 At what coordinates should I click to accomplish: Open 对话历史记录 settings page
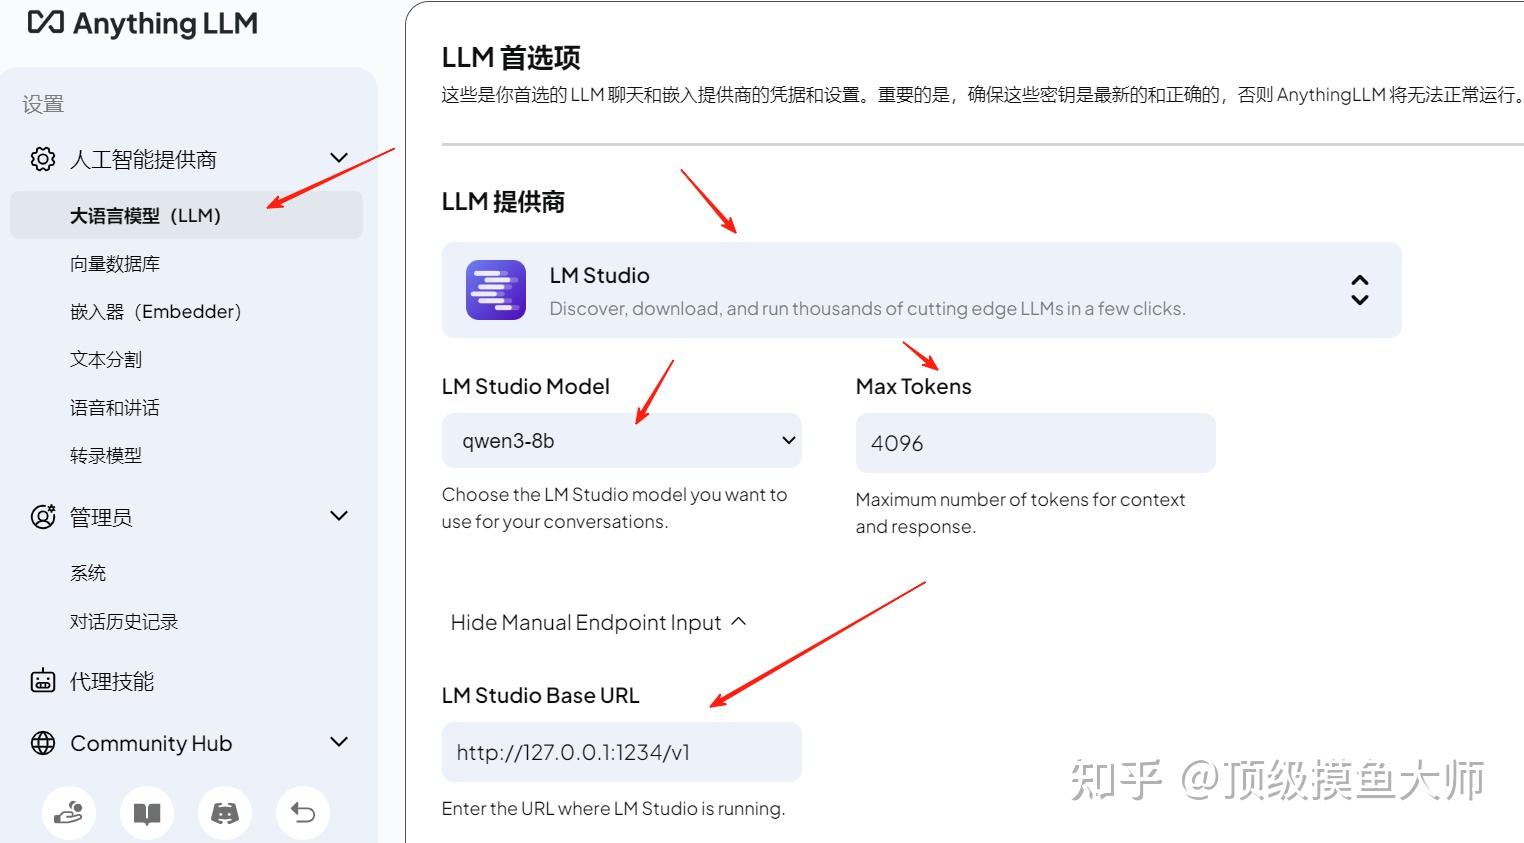click(123, 620)
